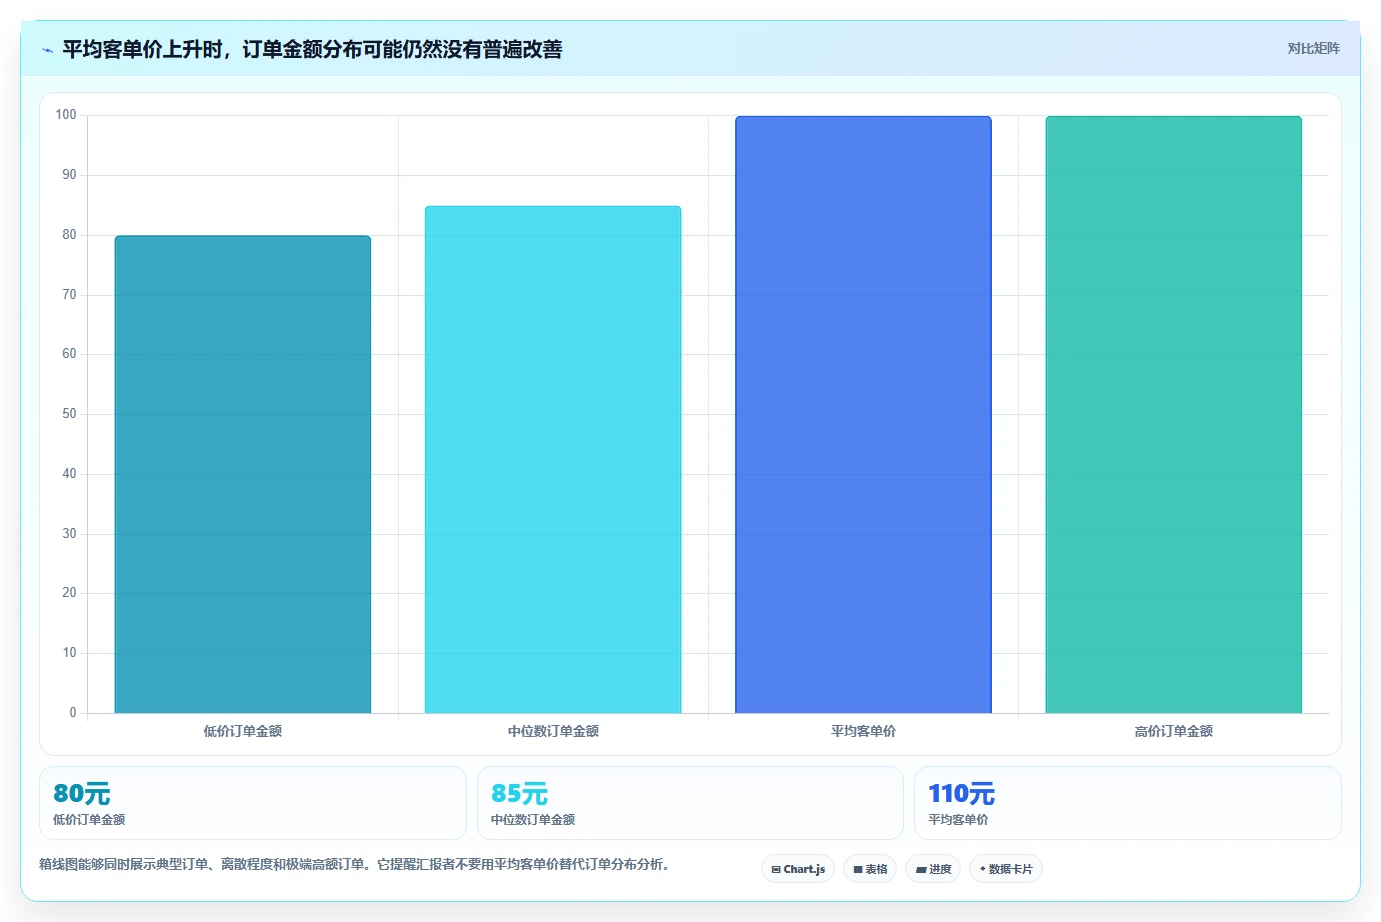Click the 85元 中位数订单金额 stat card
1381x922 pixels.
pyautogui.click(x=690, y=803)
